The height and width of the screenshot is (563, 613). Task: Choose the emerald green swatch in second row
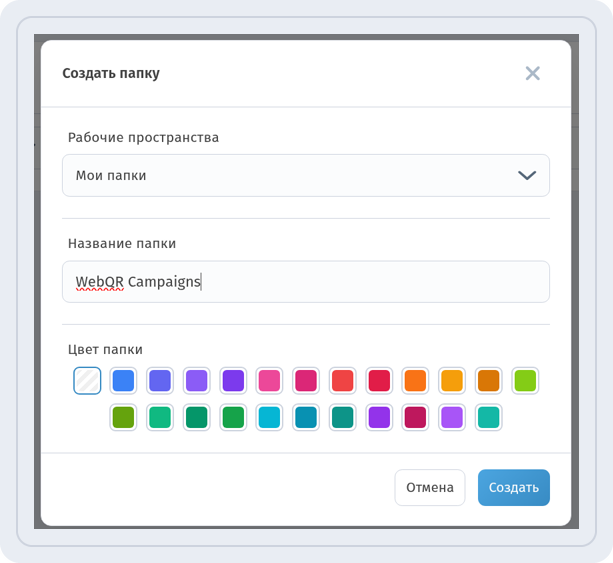[160, 417]
